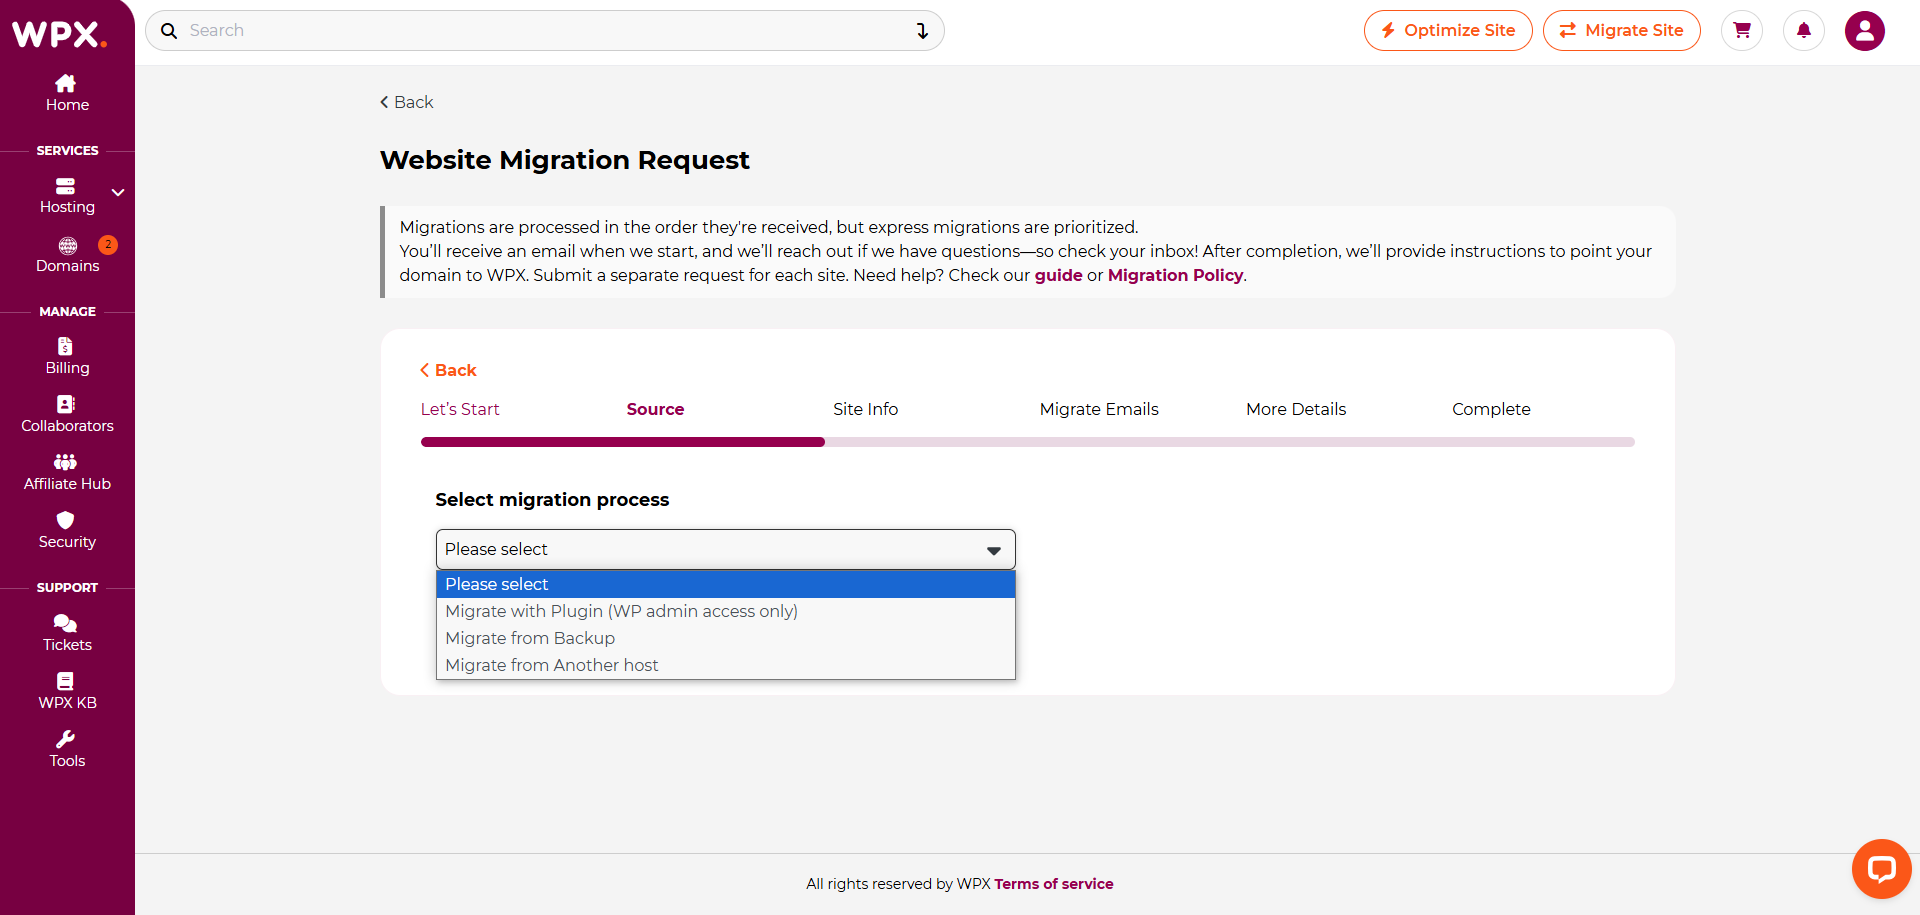Open the shopping cart icon
1920x915 pixels.
(1741, 30)
